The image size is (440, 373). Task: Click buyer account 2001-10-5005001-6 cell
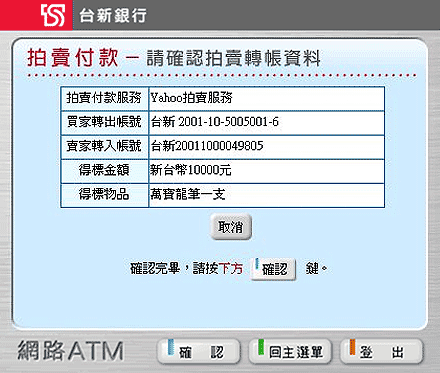(x=266, y=123)
